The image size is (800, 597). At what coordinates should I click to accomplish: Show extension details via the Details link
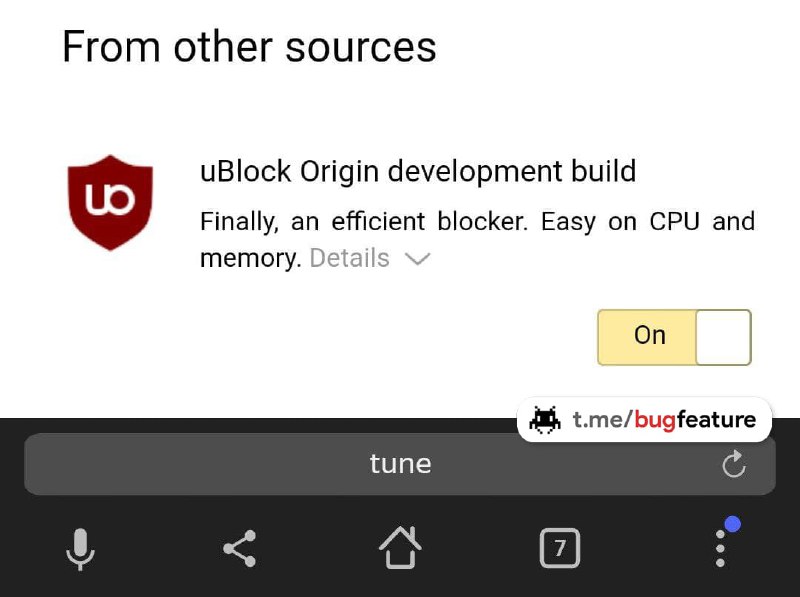click(349, 258)
